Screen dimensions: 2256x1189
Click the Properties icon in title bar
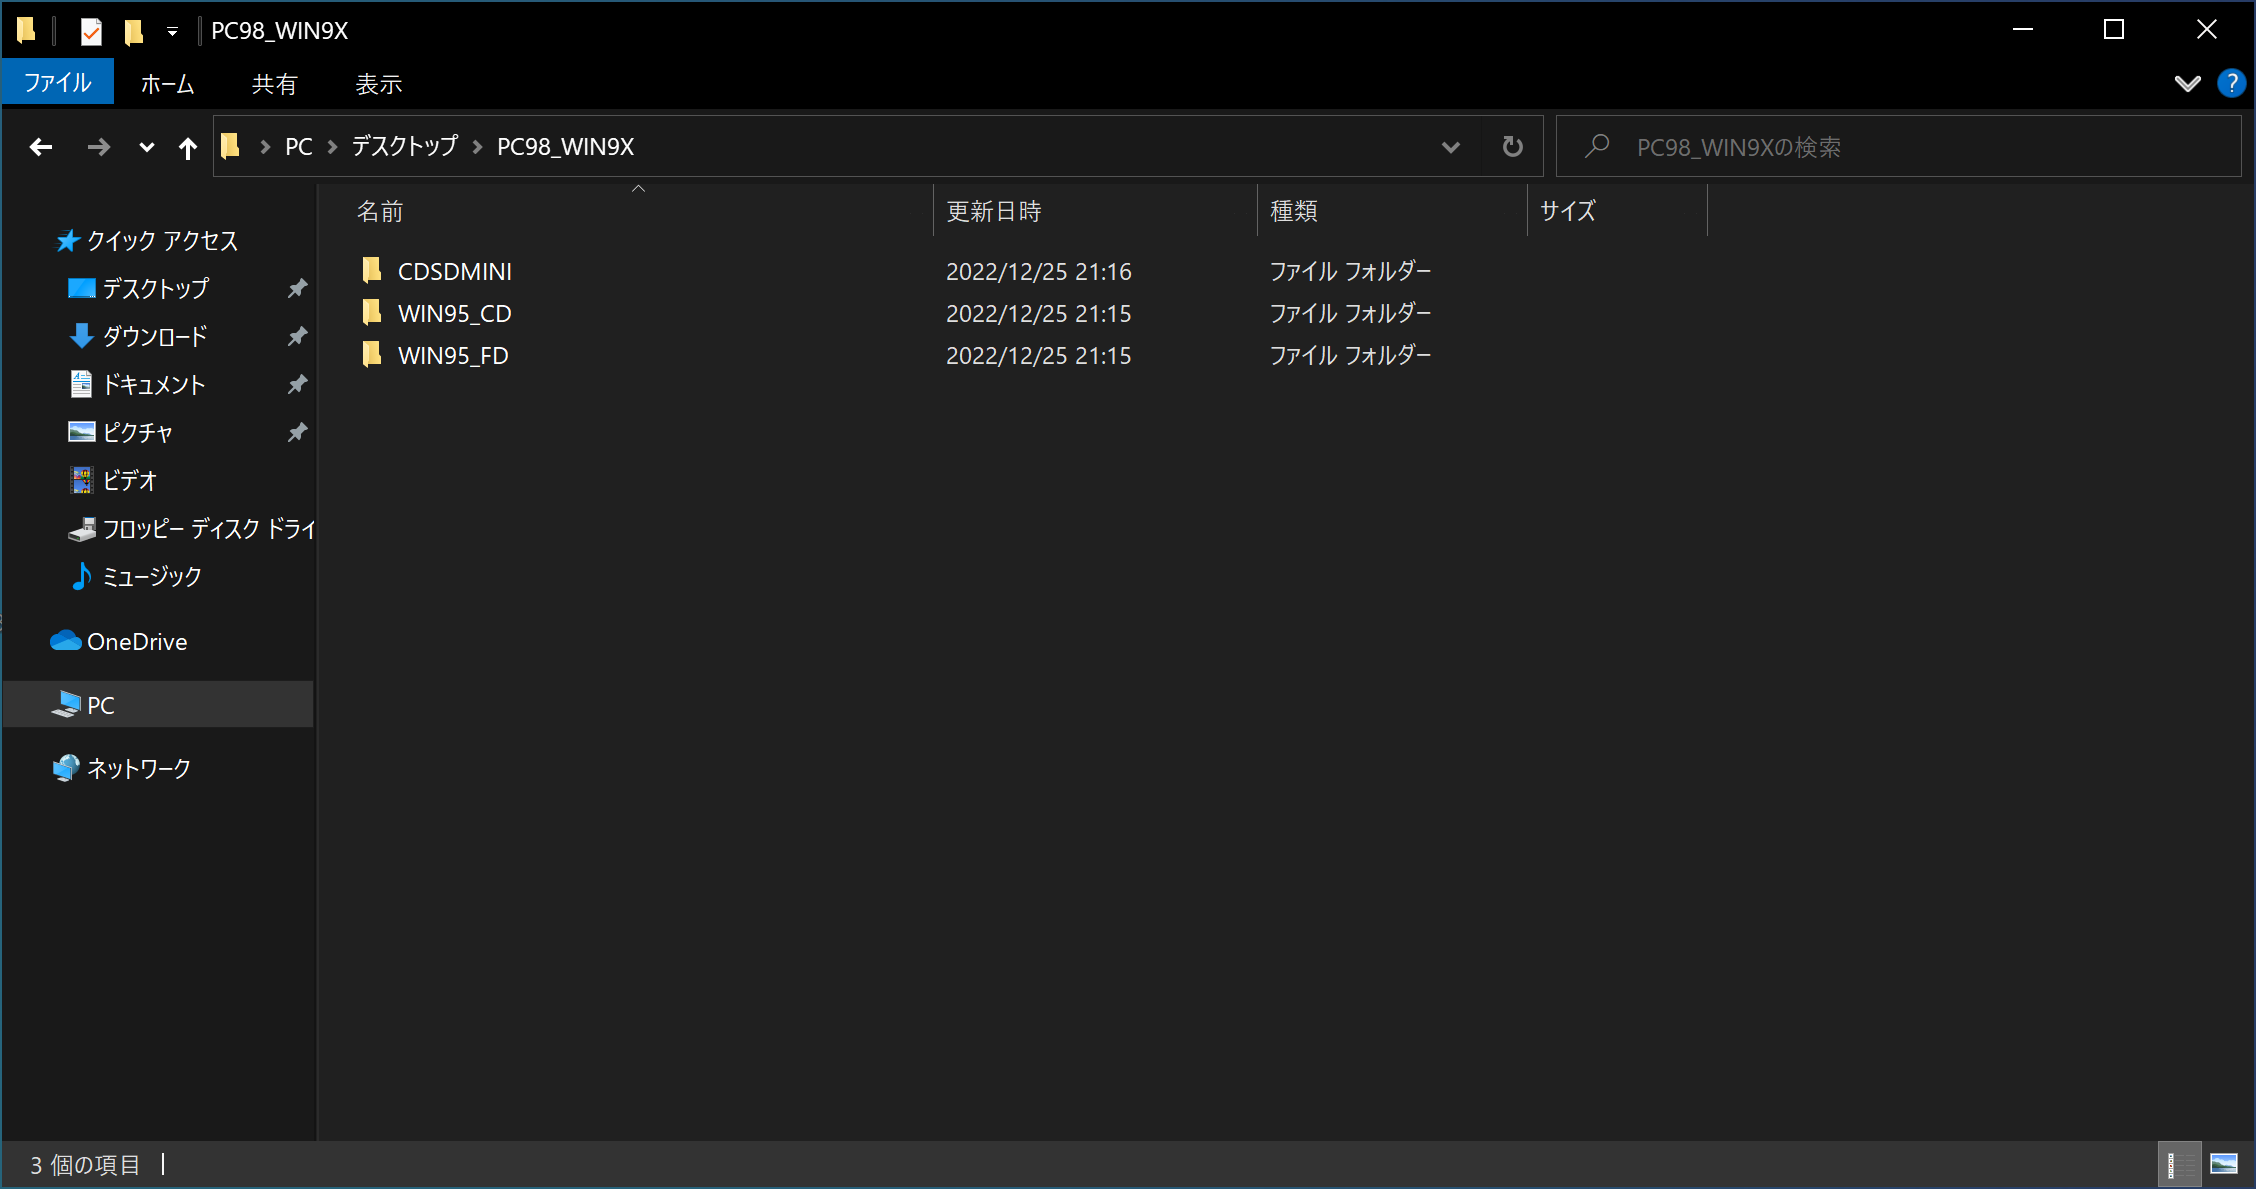point(91,31)
